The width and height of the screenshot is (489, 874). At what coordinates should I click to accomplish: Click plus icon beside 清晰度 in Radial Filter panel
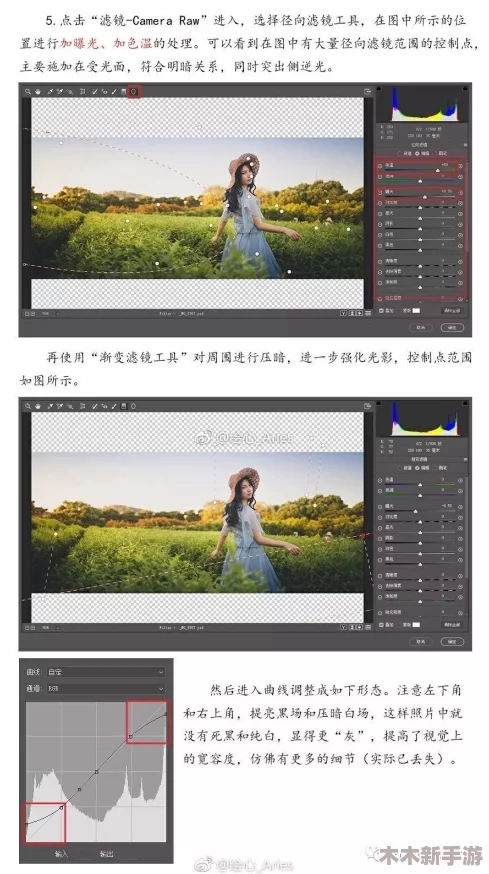pos(461,261)
